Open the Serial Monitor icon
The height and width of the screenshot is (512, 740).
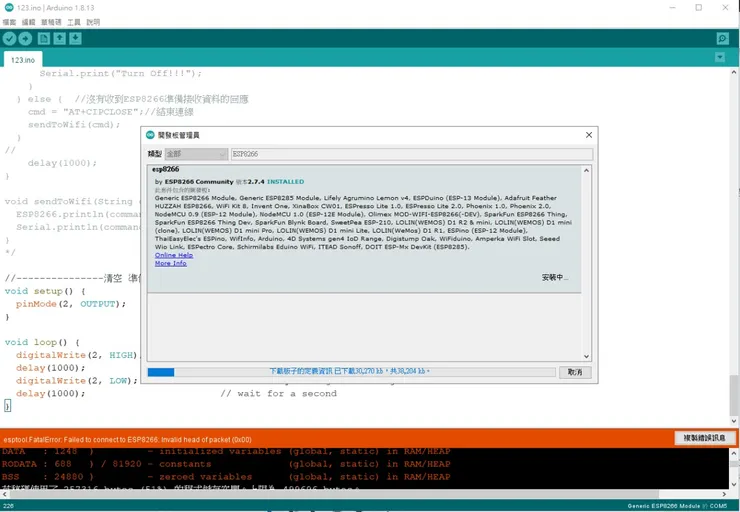[723, 39]
